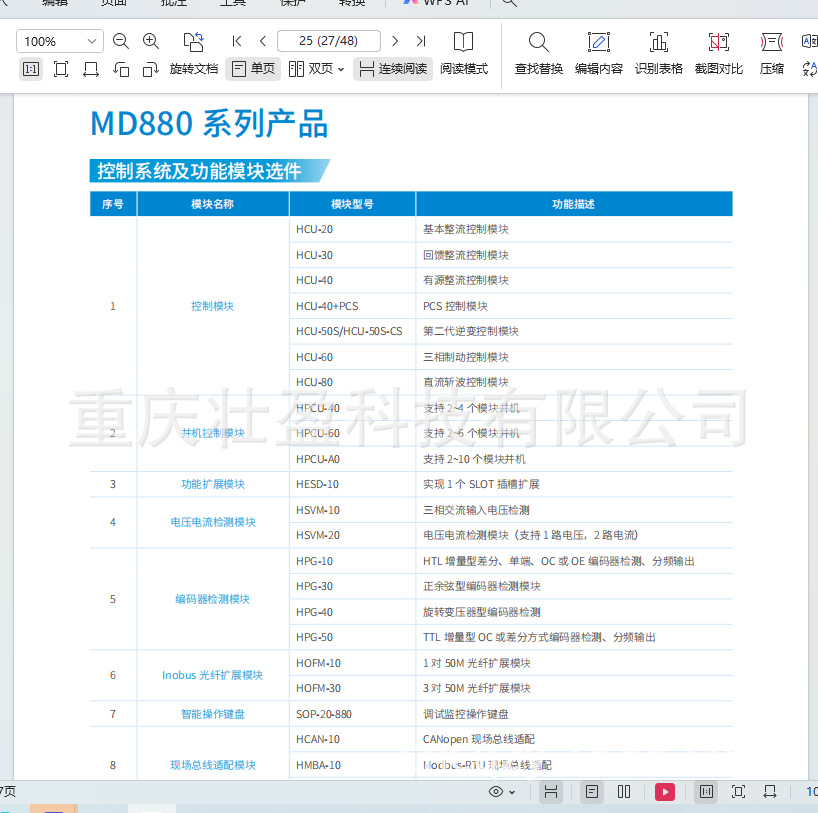Click edit content 编辑内容 tool
Image resolution: width=818 pixels, height=813 pixels.
click(598, 54)
